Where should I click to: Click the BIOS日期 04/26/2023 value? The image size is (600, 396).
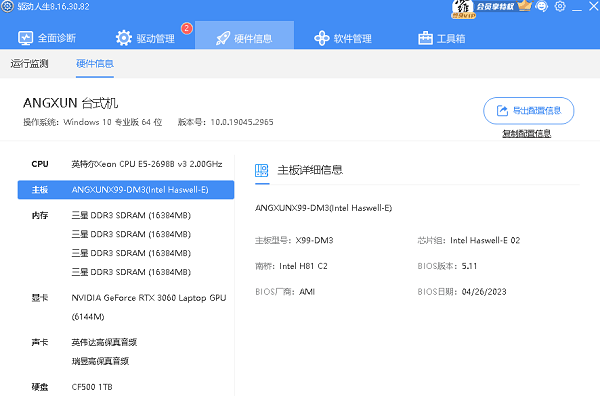(484, 292)
